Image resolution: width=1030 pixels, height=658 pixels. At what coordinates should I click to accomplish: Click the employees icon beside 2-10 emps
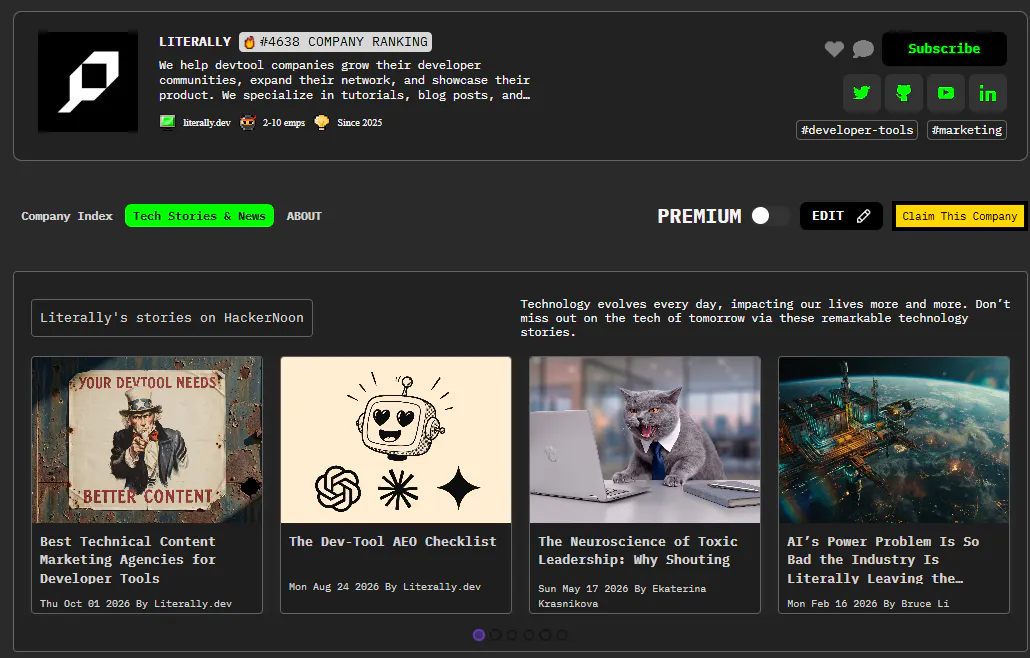coord(248,122)
